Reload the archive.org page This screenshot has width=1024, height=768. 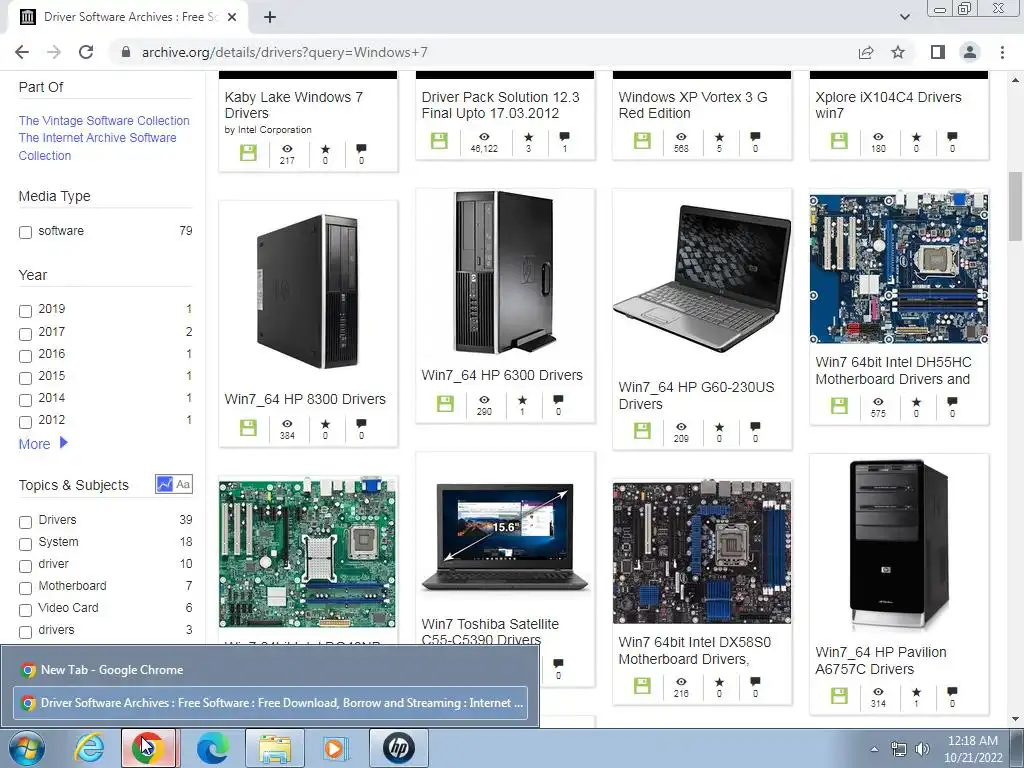click(86, 52)
